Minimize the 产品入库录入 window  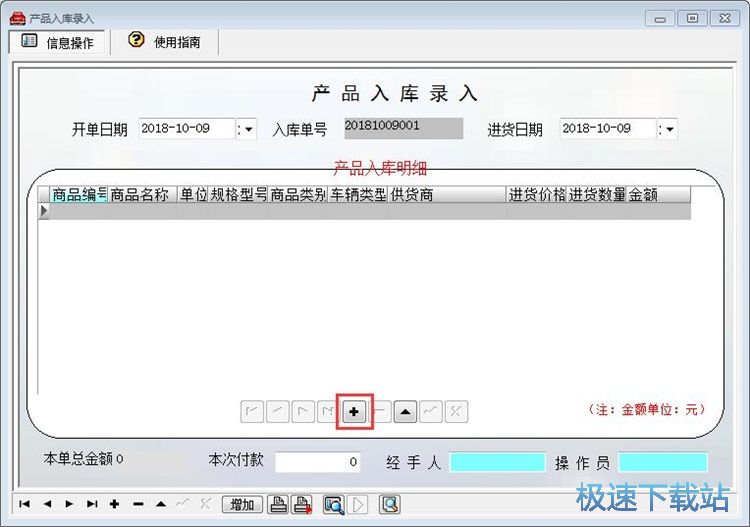(660, 19)
